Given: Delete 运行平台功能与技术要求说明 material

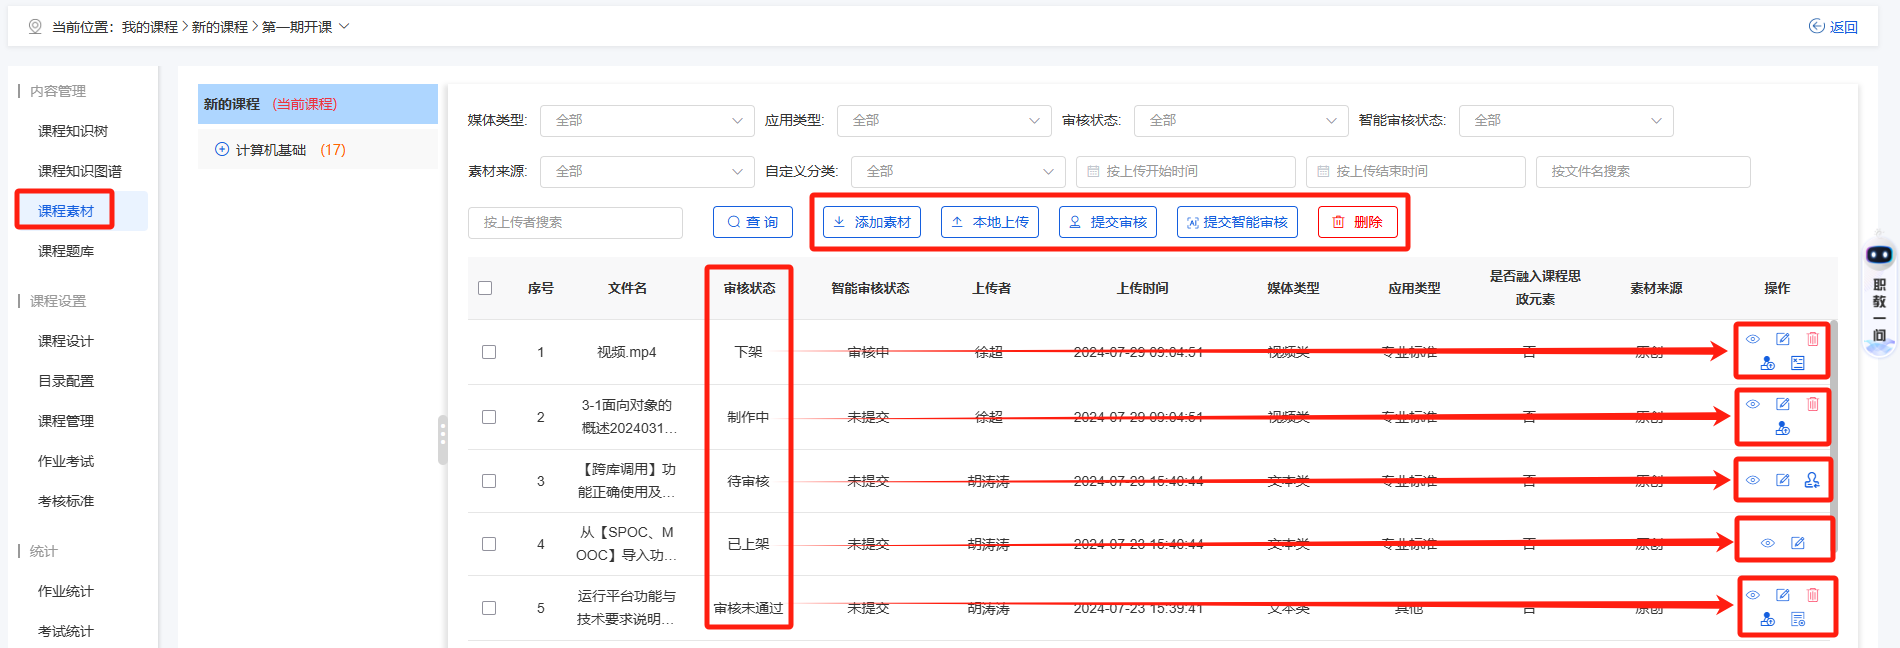Looking at the screenshot, I should tap(1813, 595).
